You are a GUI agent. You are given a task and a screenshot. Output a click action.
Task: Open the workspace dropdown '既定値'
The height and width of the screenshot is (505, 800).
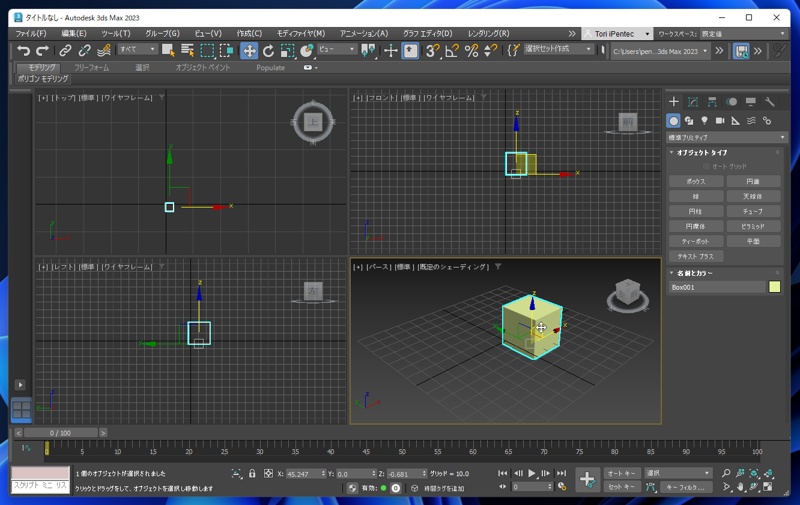click(x=744, y=34)
